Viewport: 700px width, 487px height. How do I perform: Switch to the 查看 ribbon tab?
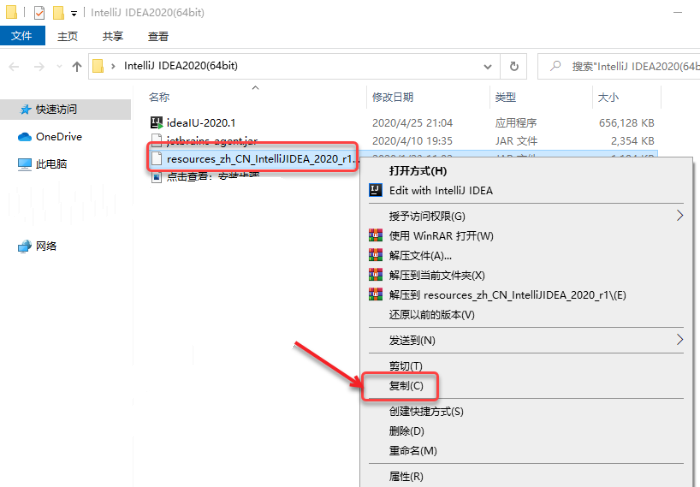158,36
